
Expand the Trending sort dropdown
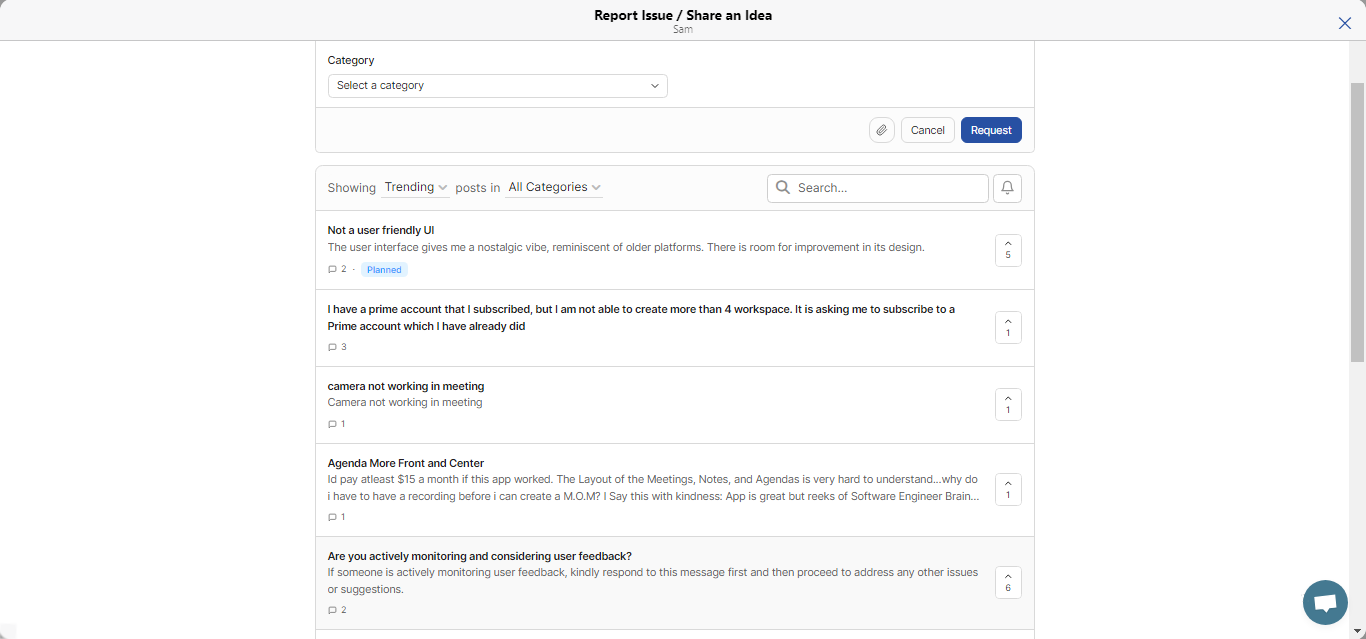(415, 188)
